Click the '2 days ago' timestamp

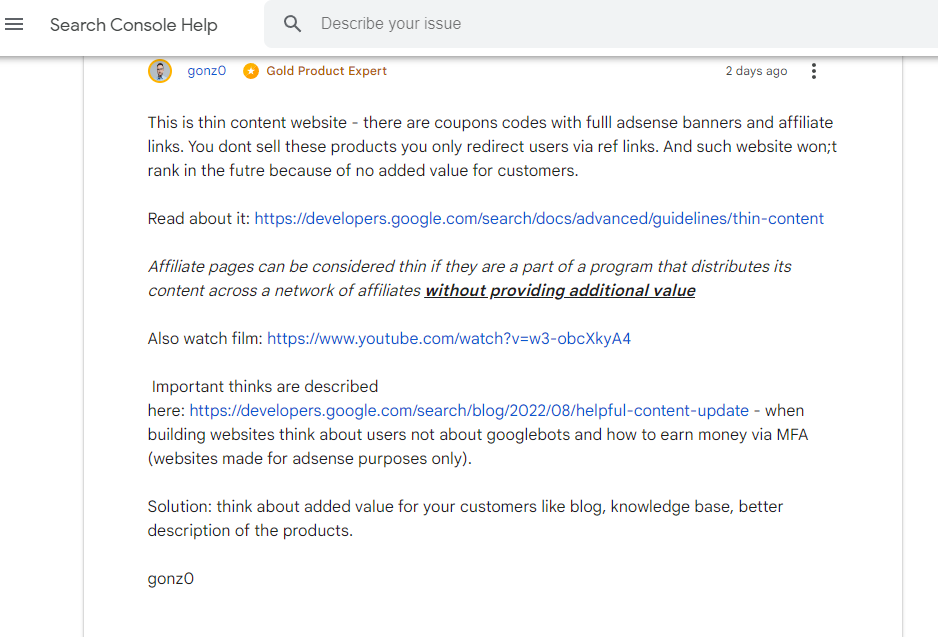click(756, 71)
